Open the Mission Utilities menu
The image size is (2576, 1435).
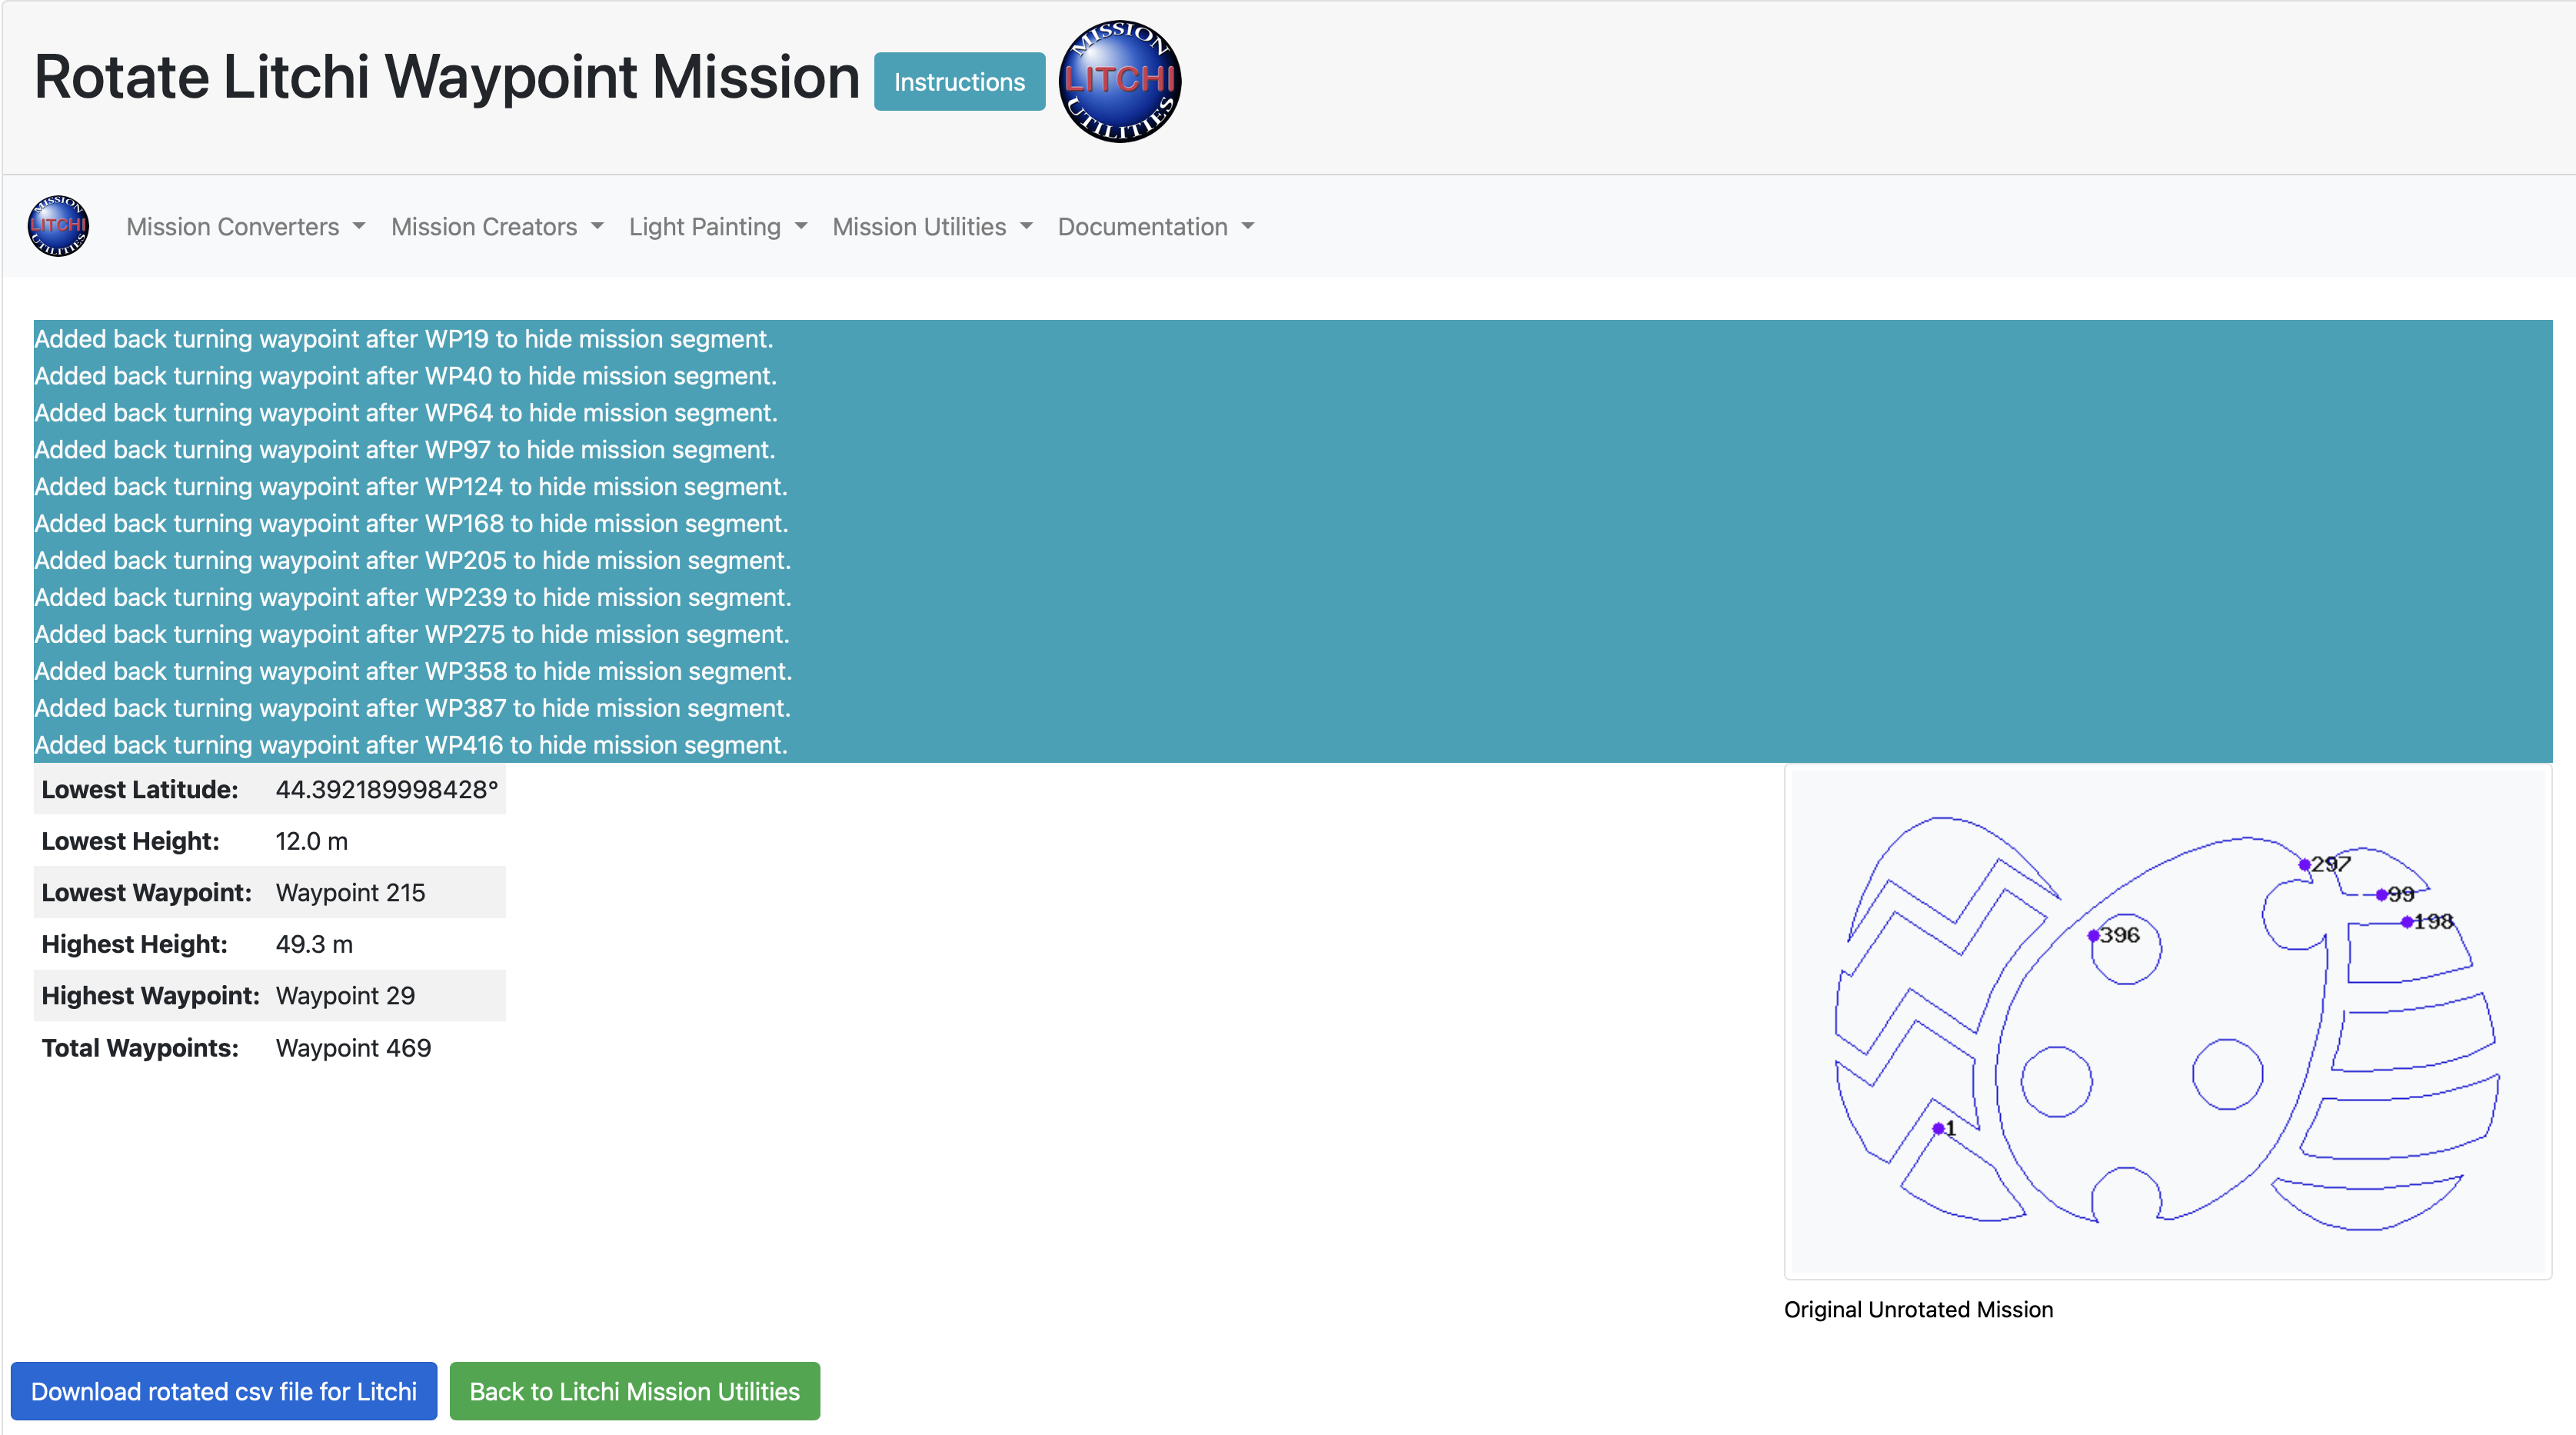point(932,227)
